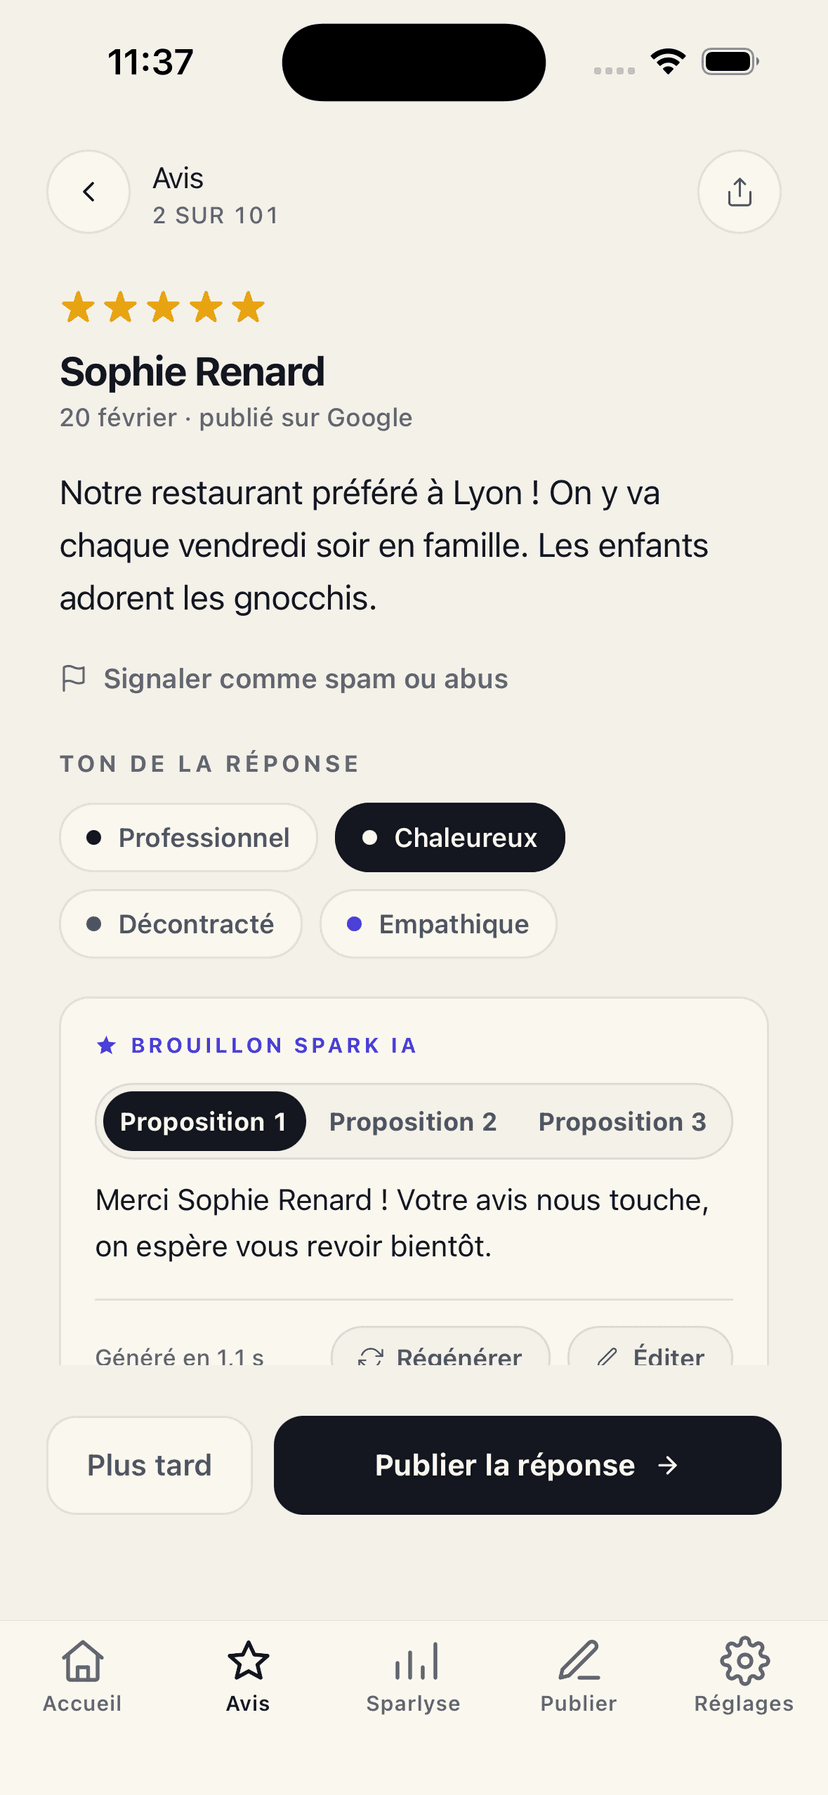Switch to Proposition 2 draft
The width and height of the screenshot is (828, 1795).
click(x=413, y=1122)
